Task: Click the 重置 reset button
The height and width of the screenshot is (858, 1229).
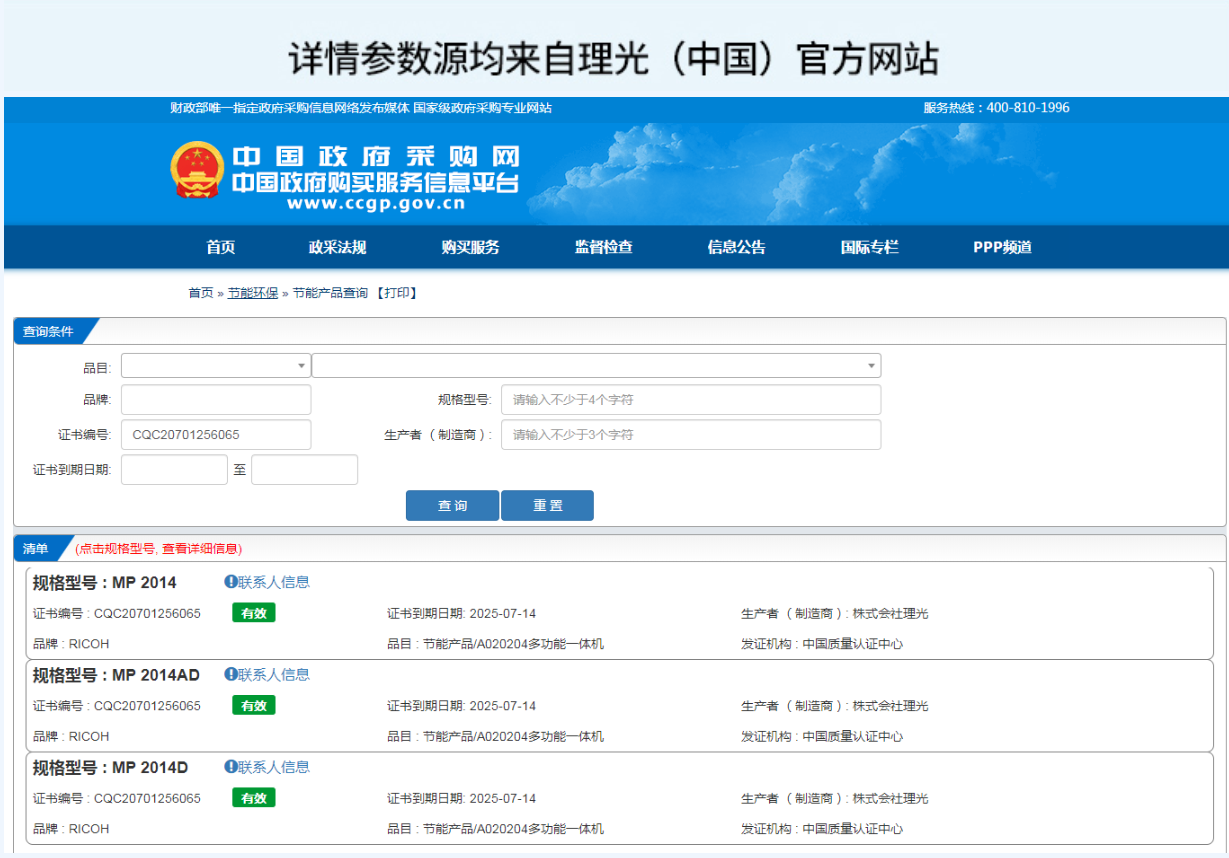Action: 547,505
